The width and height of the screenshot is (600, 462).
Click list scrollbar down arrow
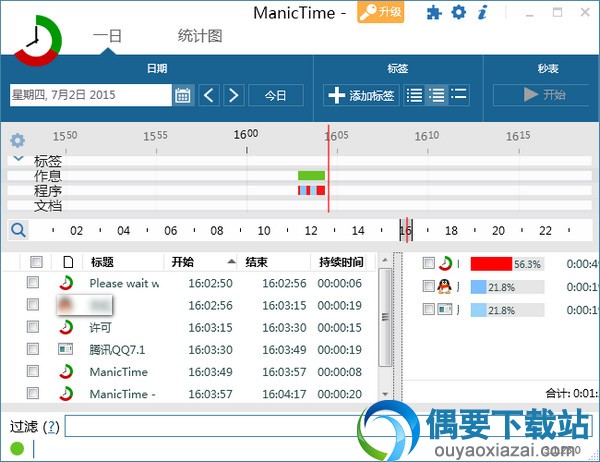[x=385, y=394]
